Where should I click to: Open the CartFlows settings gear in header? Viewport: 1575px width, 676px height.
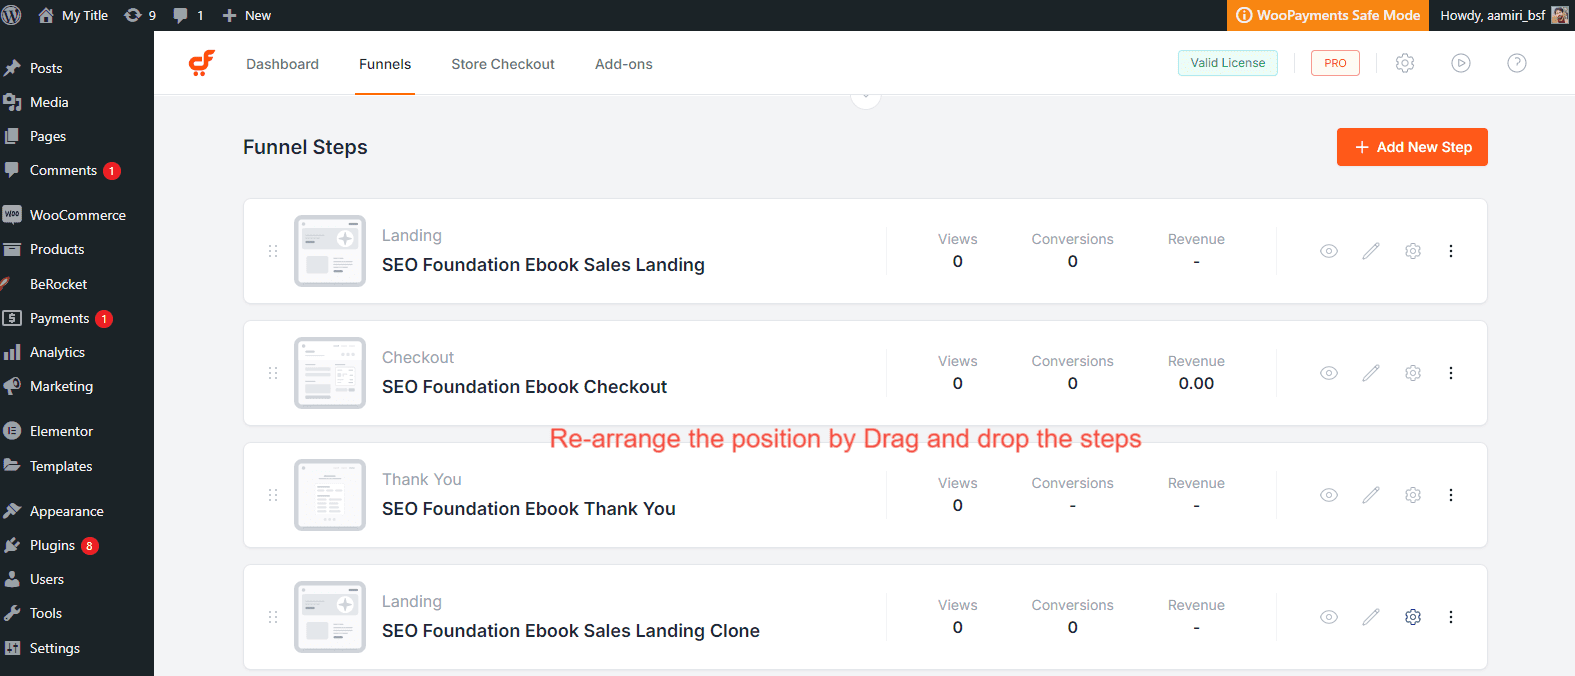pos(1405,63)
